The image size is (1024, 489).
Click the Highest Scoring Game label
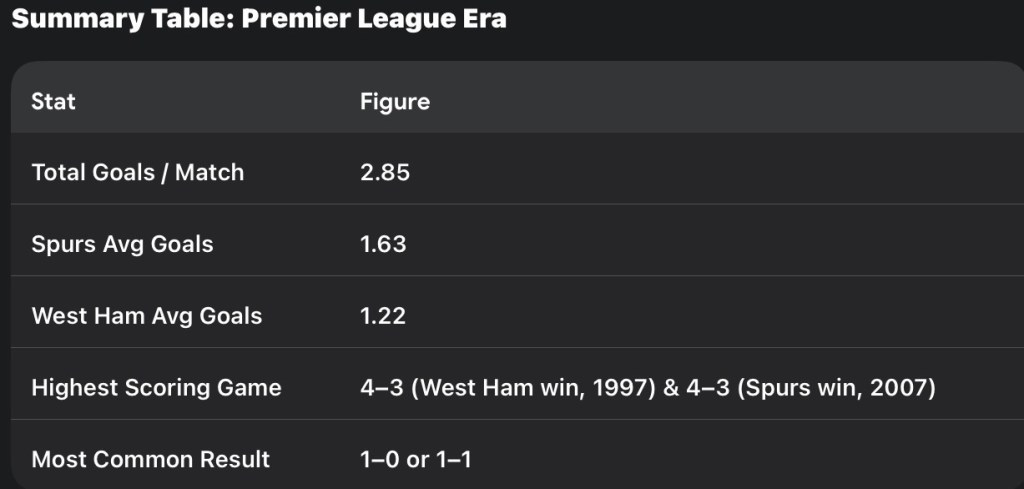tap(156, 388)
